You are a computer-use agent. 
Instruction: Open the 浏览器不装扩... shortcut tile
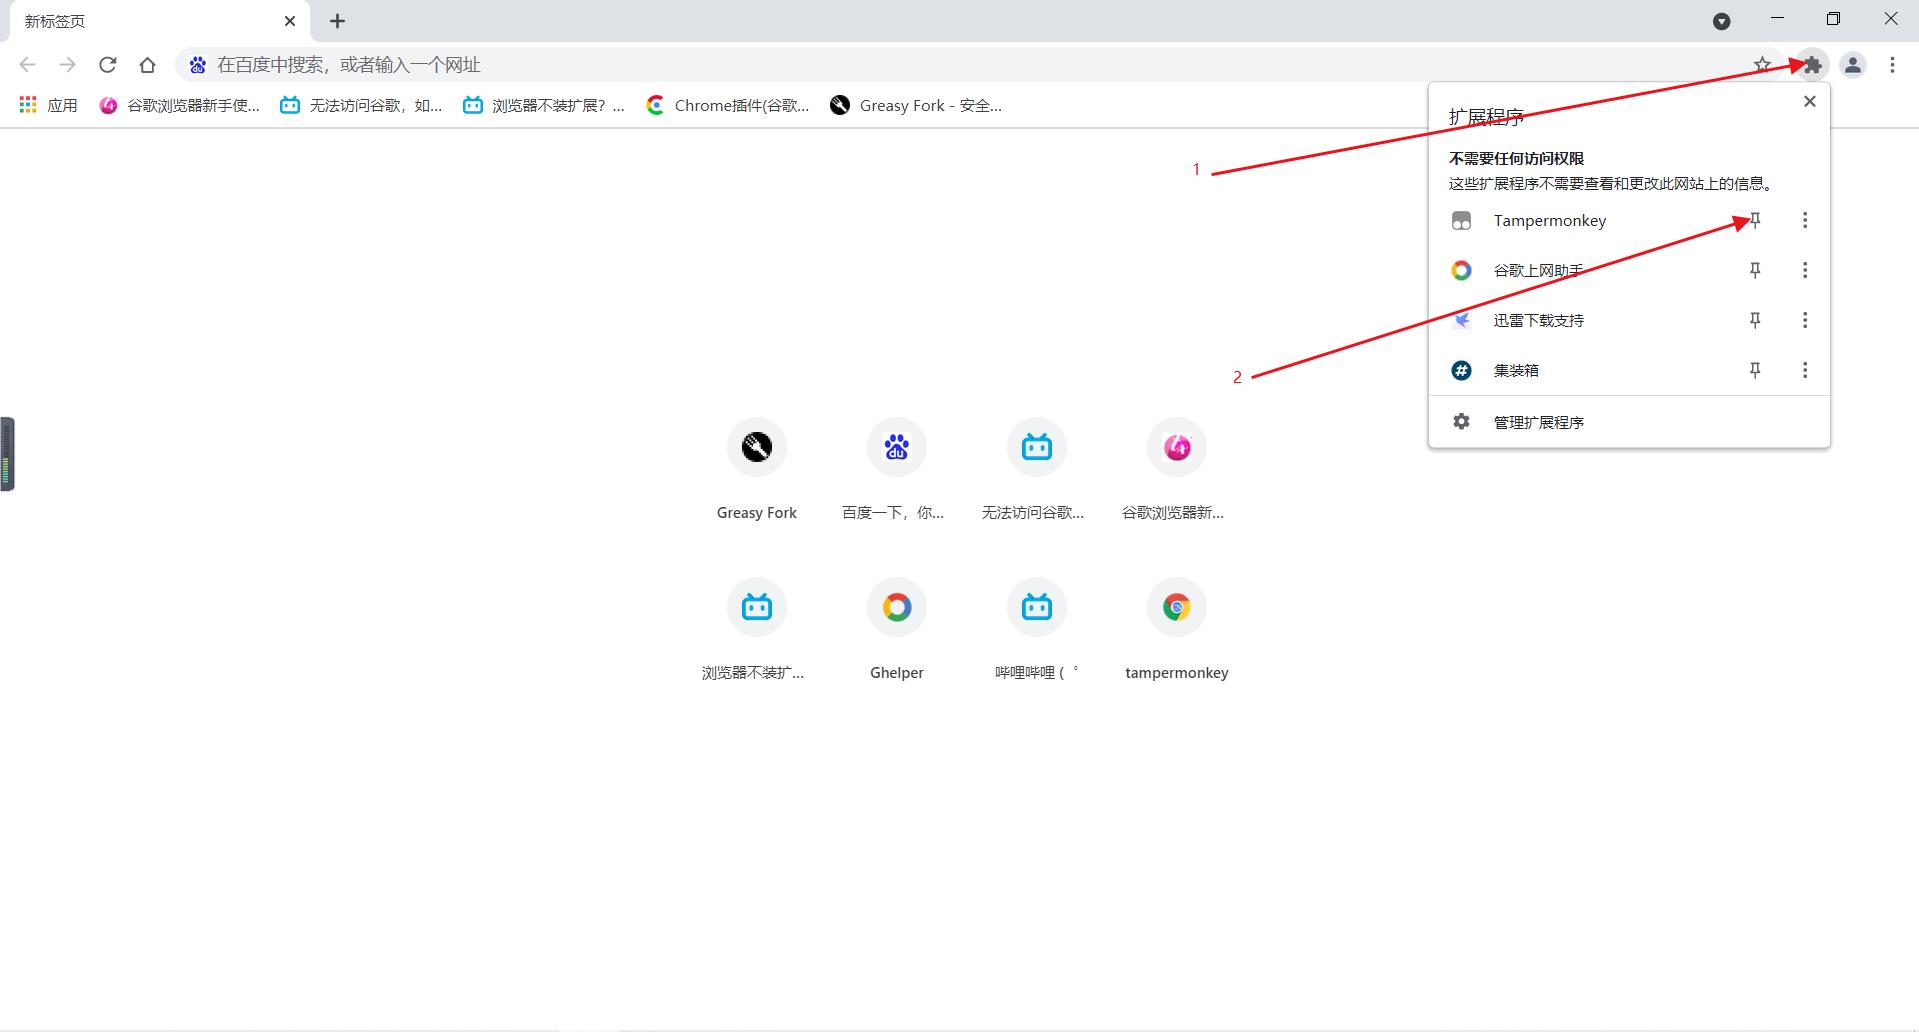click(x=757, y=628)
